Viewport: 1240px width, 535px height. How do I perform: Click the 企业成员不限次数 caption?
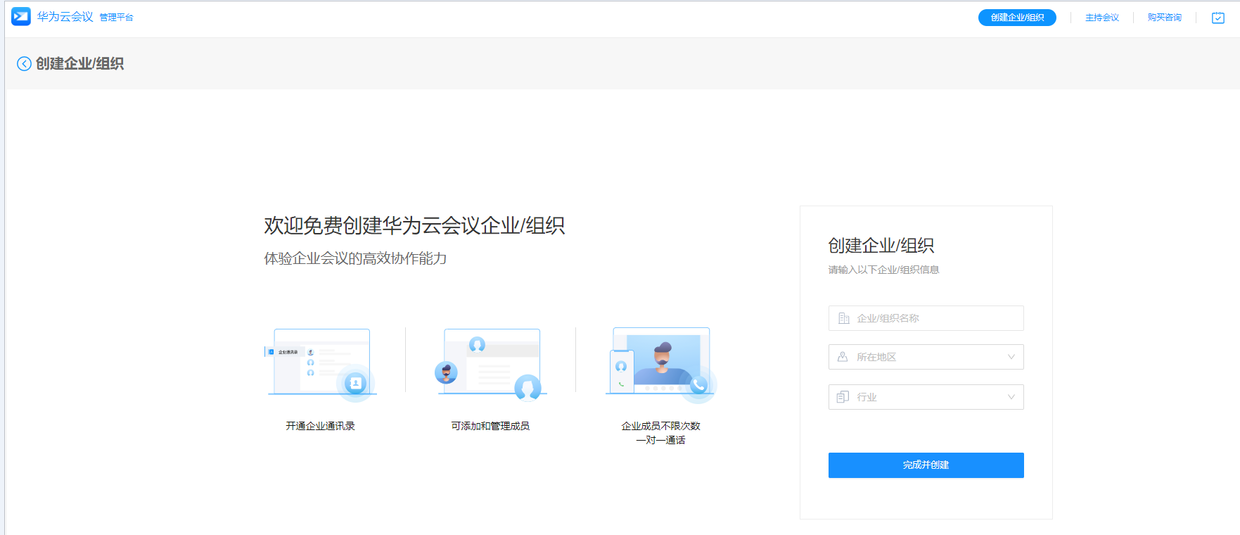click(661, 426)
